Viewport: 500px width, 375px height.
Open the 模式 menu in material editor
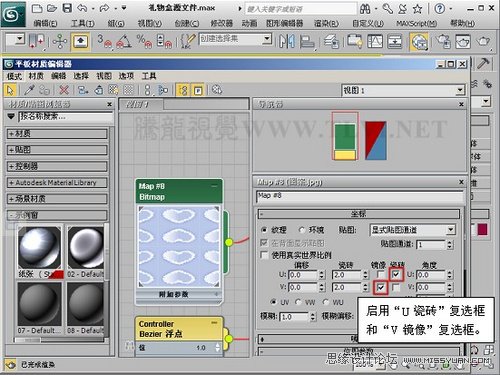14,76
